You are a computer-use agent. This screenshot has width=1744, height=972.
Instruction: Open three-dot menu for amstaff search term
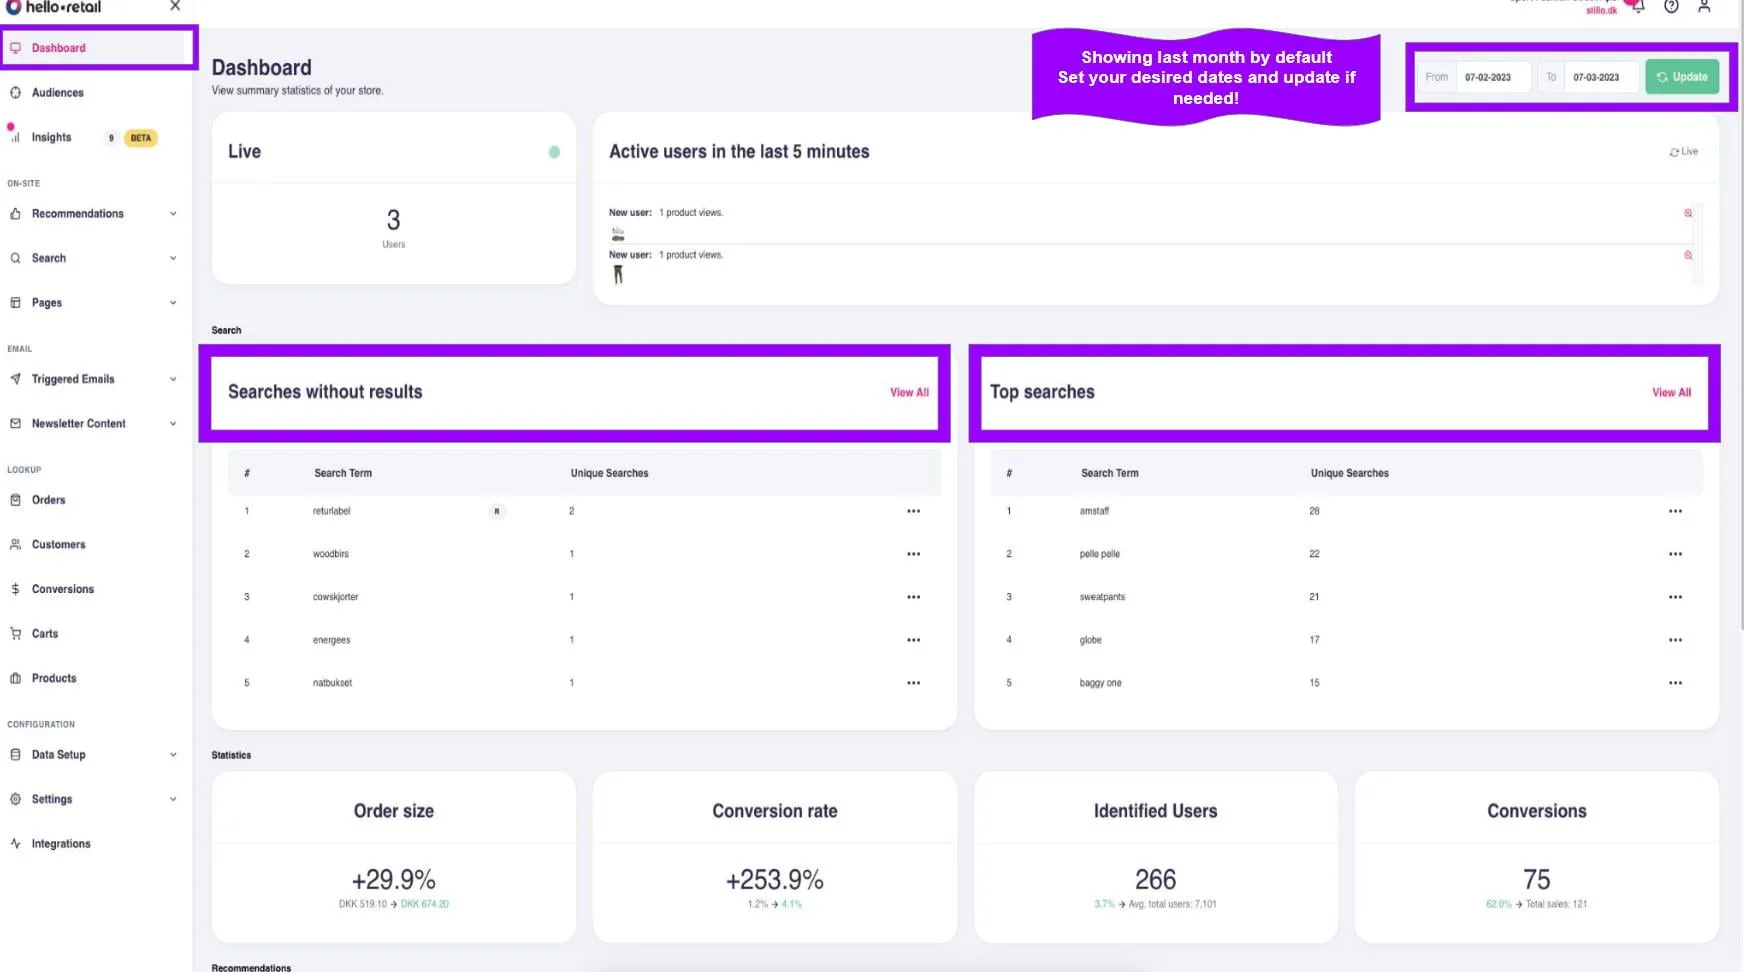(x=1675, y=511)
